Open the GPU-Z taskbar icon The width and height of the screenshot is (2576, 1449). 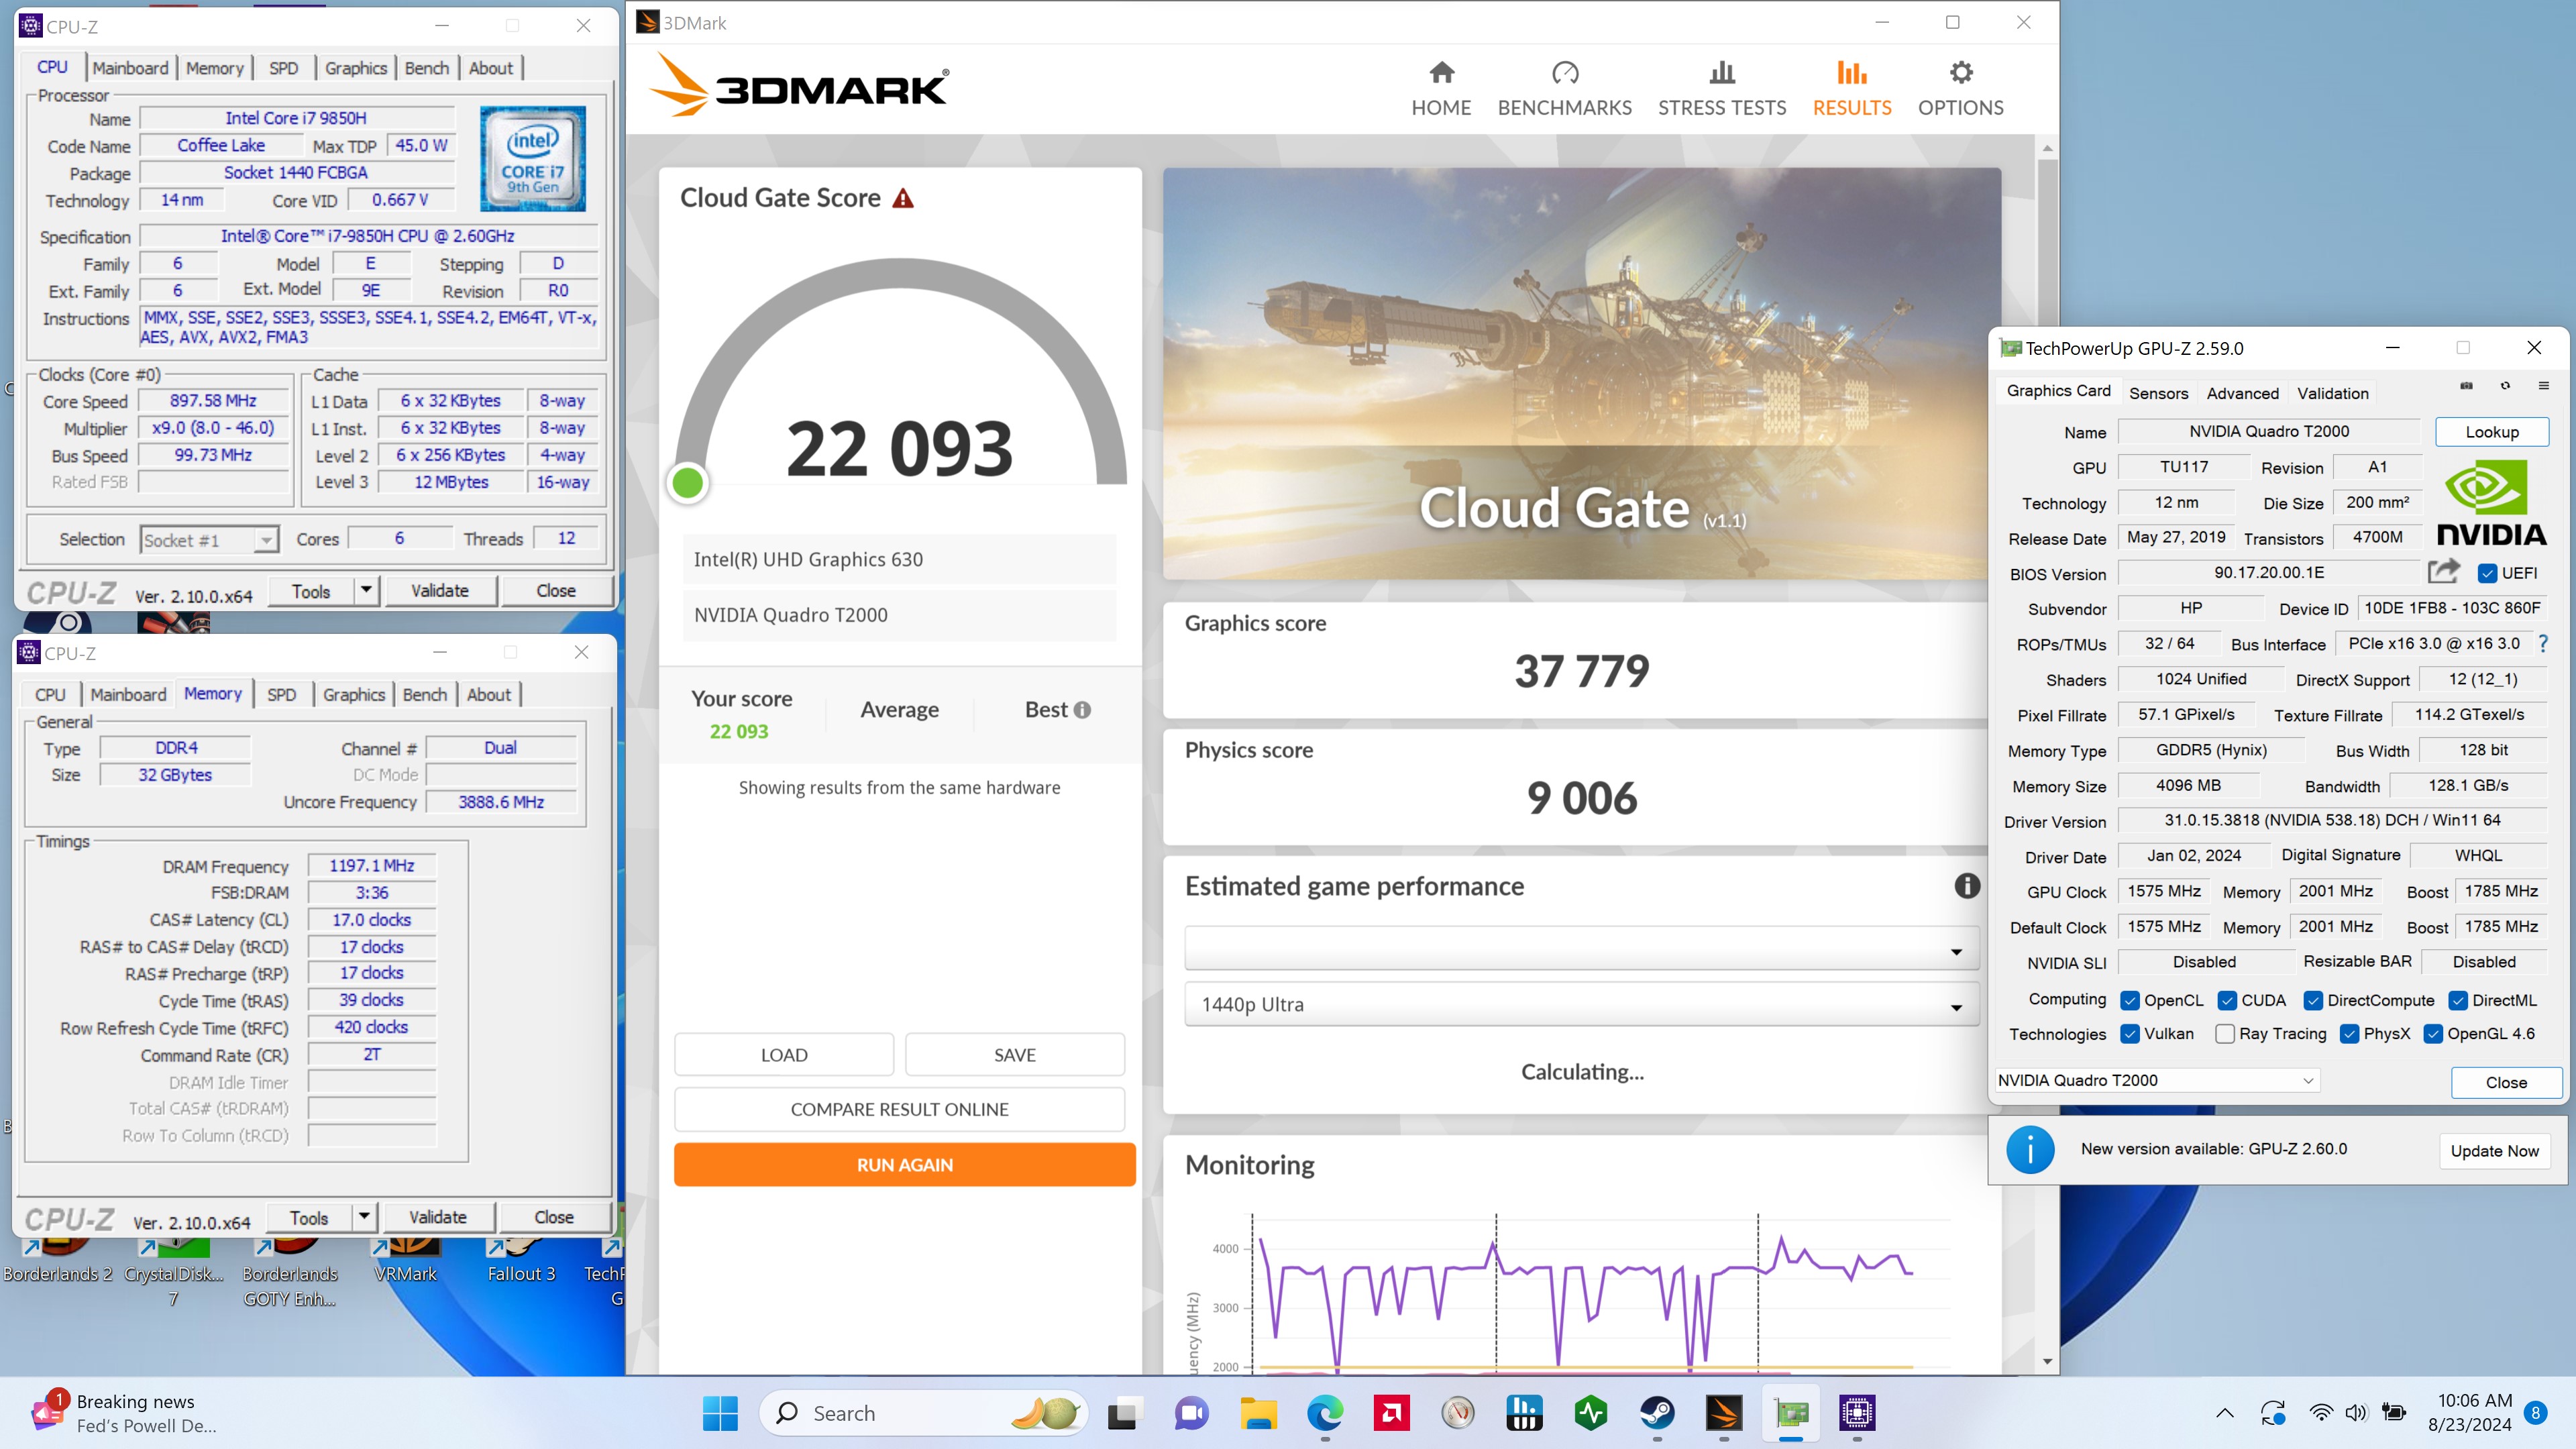pos(1791,1413)
